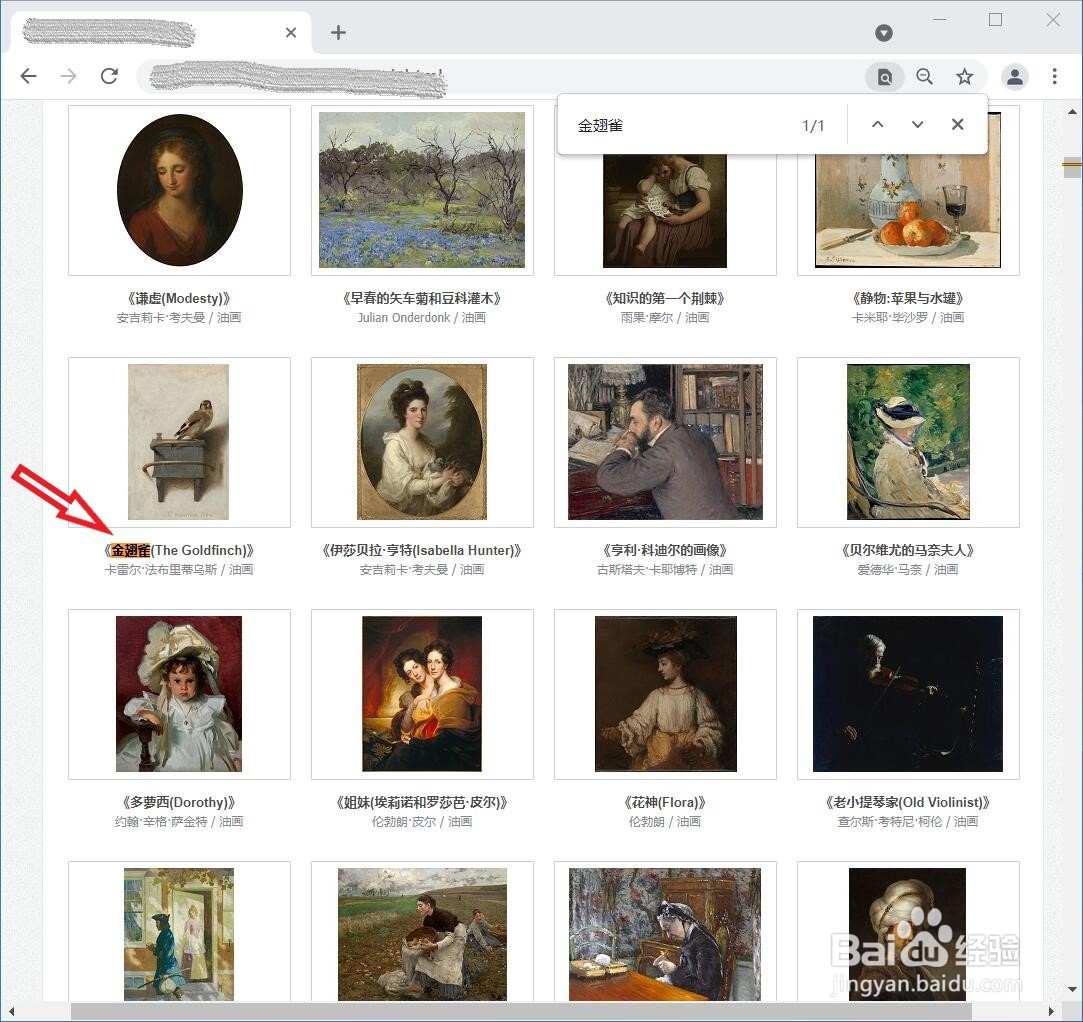
Task: Open the Old Violinist painting thumbnail
Action: [x=908, y=694]
